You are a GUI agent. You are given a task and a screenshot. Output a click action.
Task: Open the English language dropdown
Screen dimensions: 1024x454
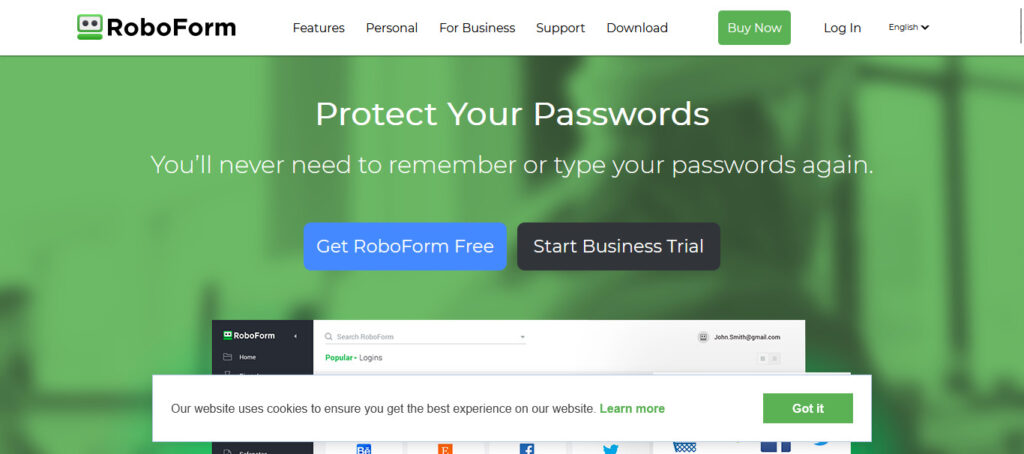pyautogui.click(x=908, y=27)
